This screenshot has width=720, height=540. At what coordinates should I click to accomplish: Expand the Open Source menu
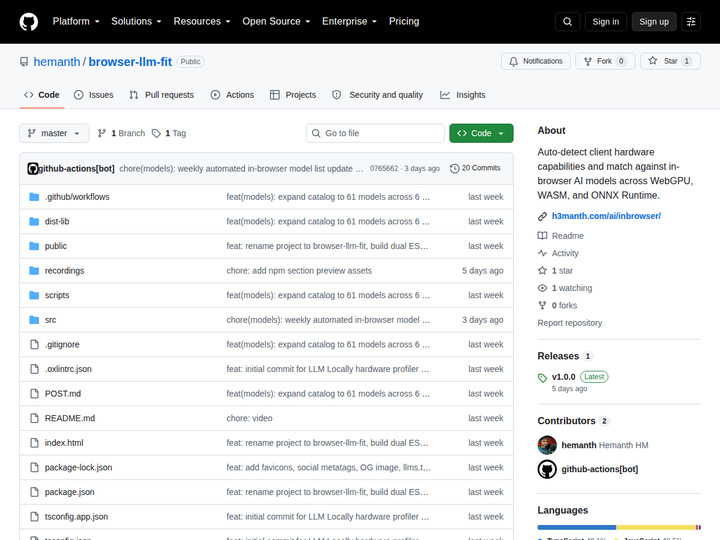pos(276,22)
